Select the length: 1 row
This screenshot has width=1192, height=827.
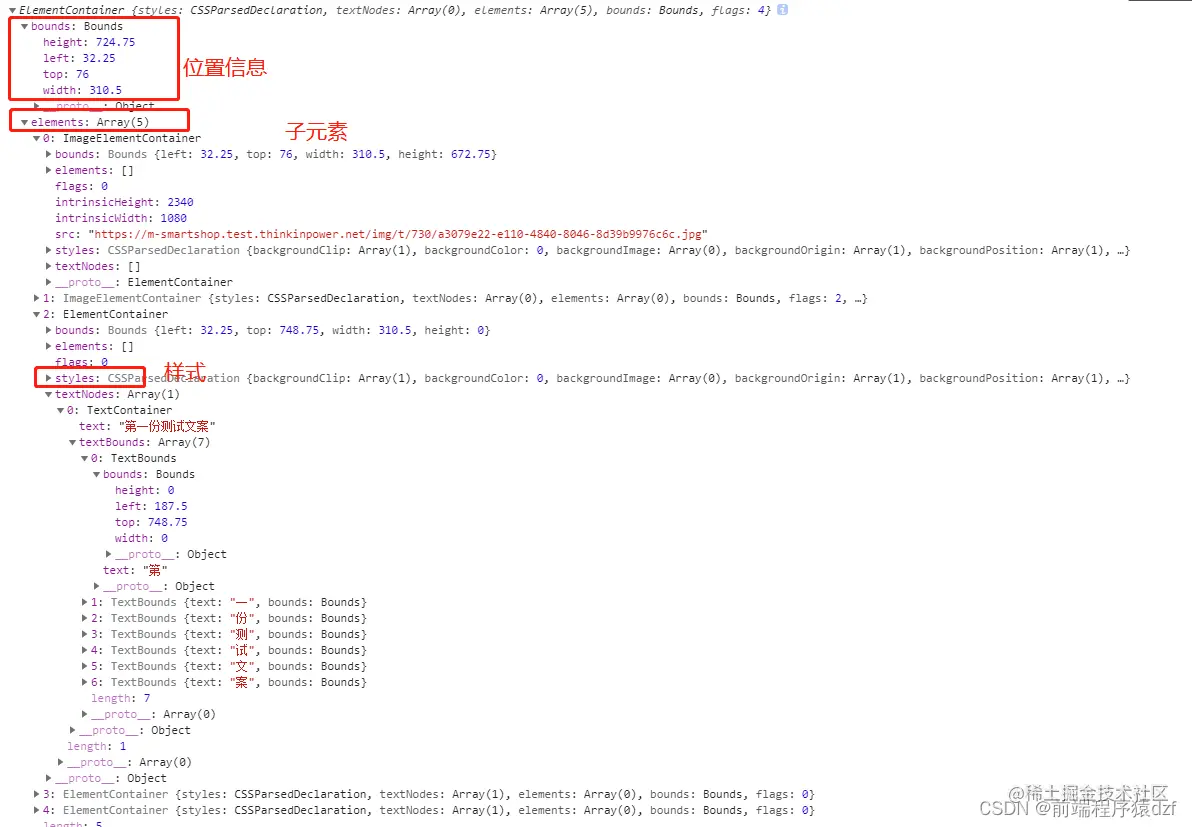pyautogui.click(x=97, y=746)
